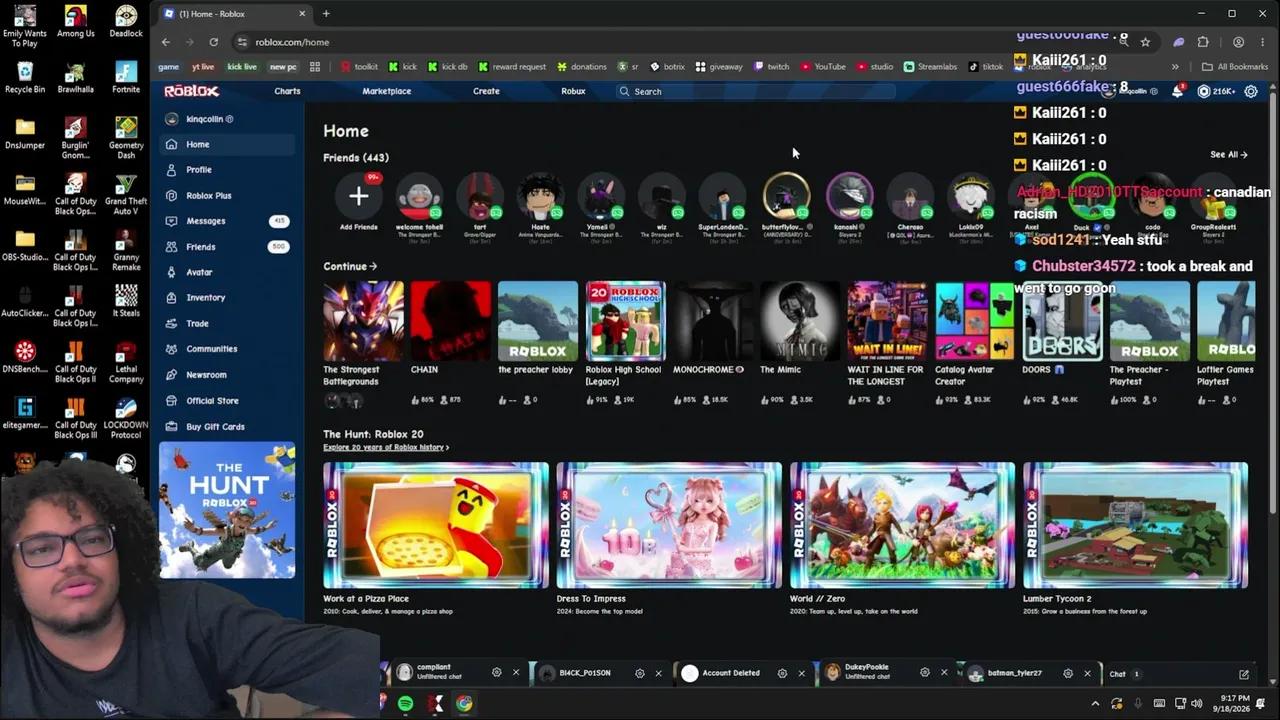The height and width of the screenshot is (720, 1280).
Task: Open The Mimic game thumbnail
Action: point(800,321)
